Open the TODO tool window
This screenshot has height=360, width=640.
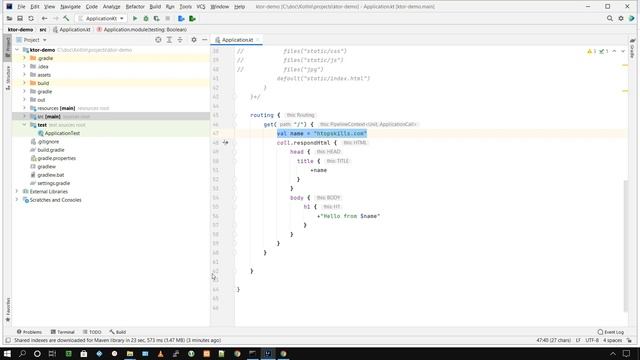point(92,332)
